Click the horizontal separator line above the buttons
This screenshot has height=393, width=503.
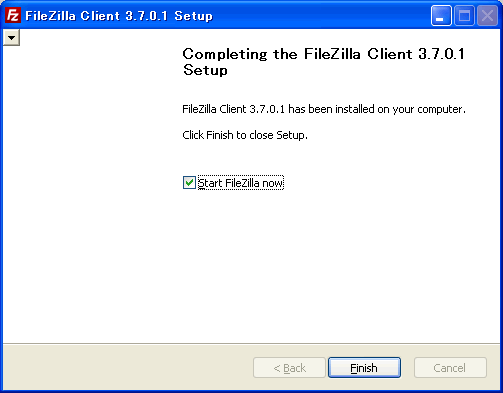click(251, 343)
